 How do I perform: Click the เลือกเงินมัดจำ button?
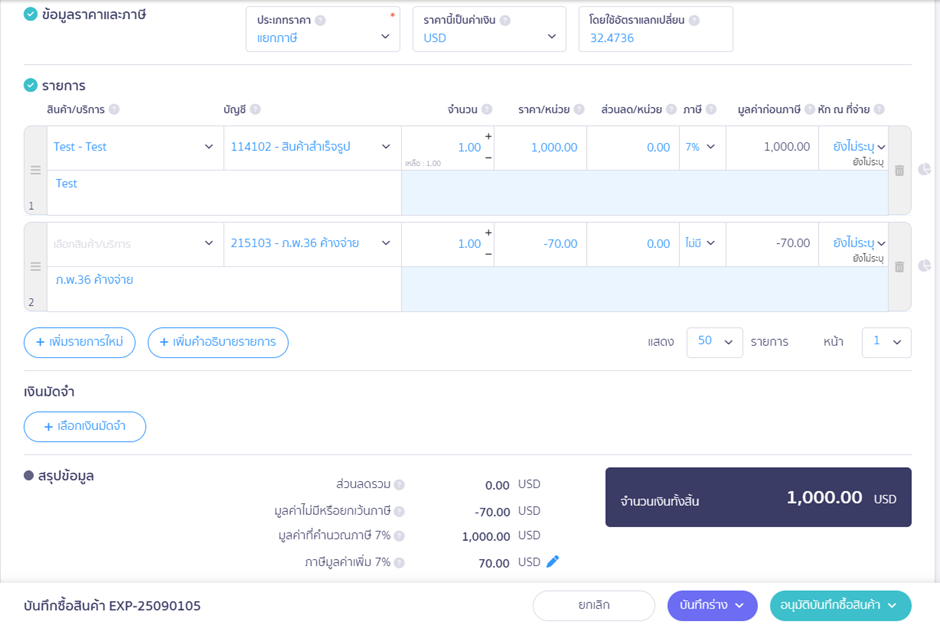pos(85,426)
